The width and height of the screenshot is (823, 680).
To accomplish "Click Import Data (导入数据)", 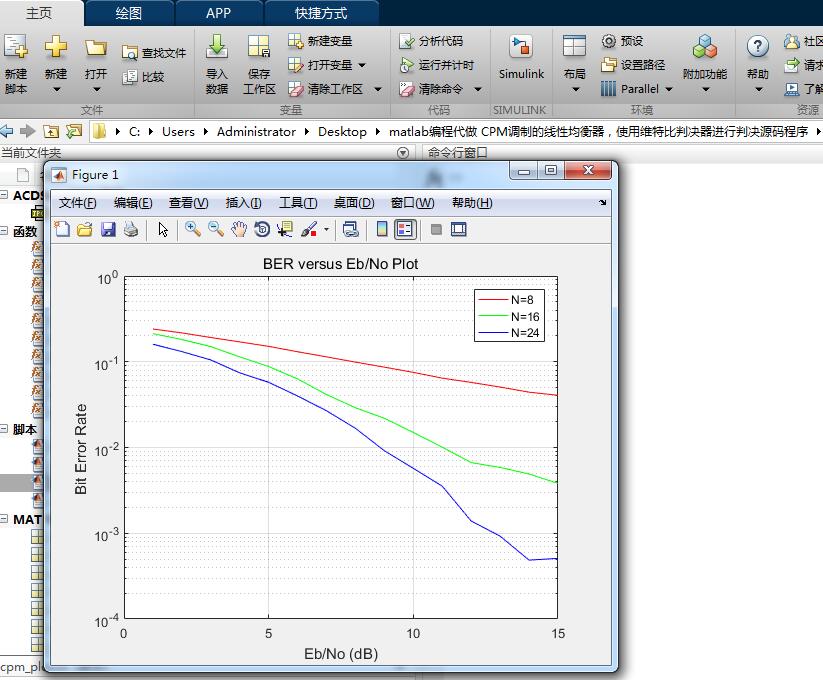I will coord(217,64).
